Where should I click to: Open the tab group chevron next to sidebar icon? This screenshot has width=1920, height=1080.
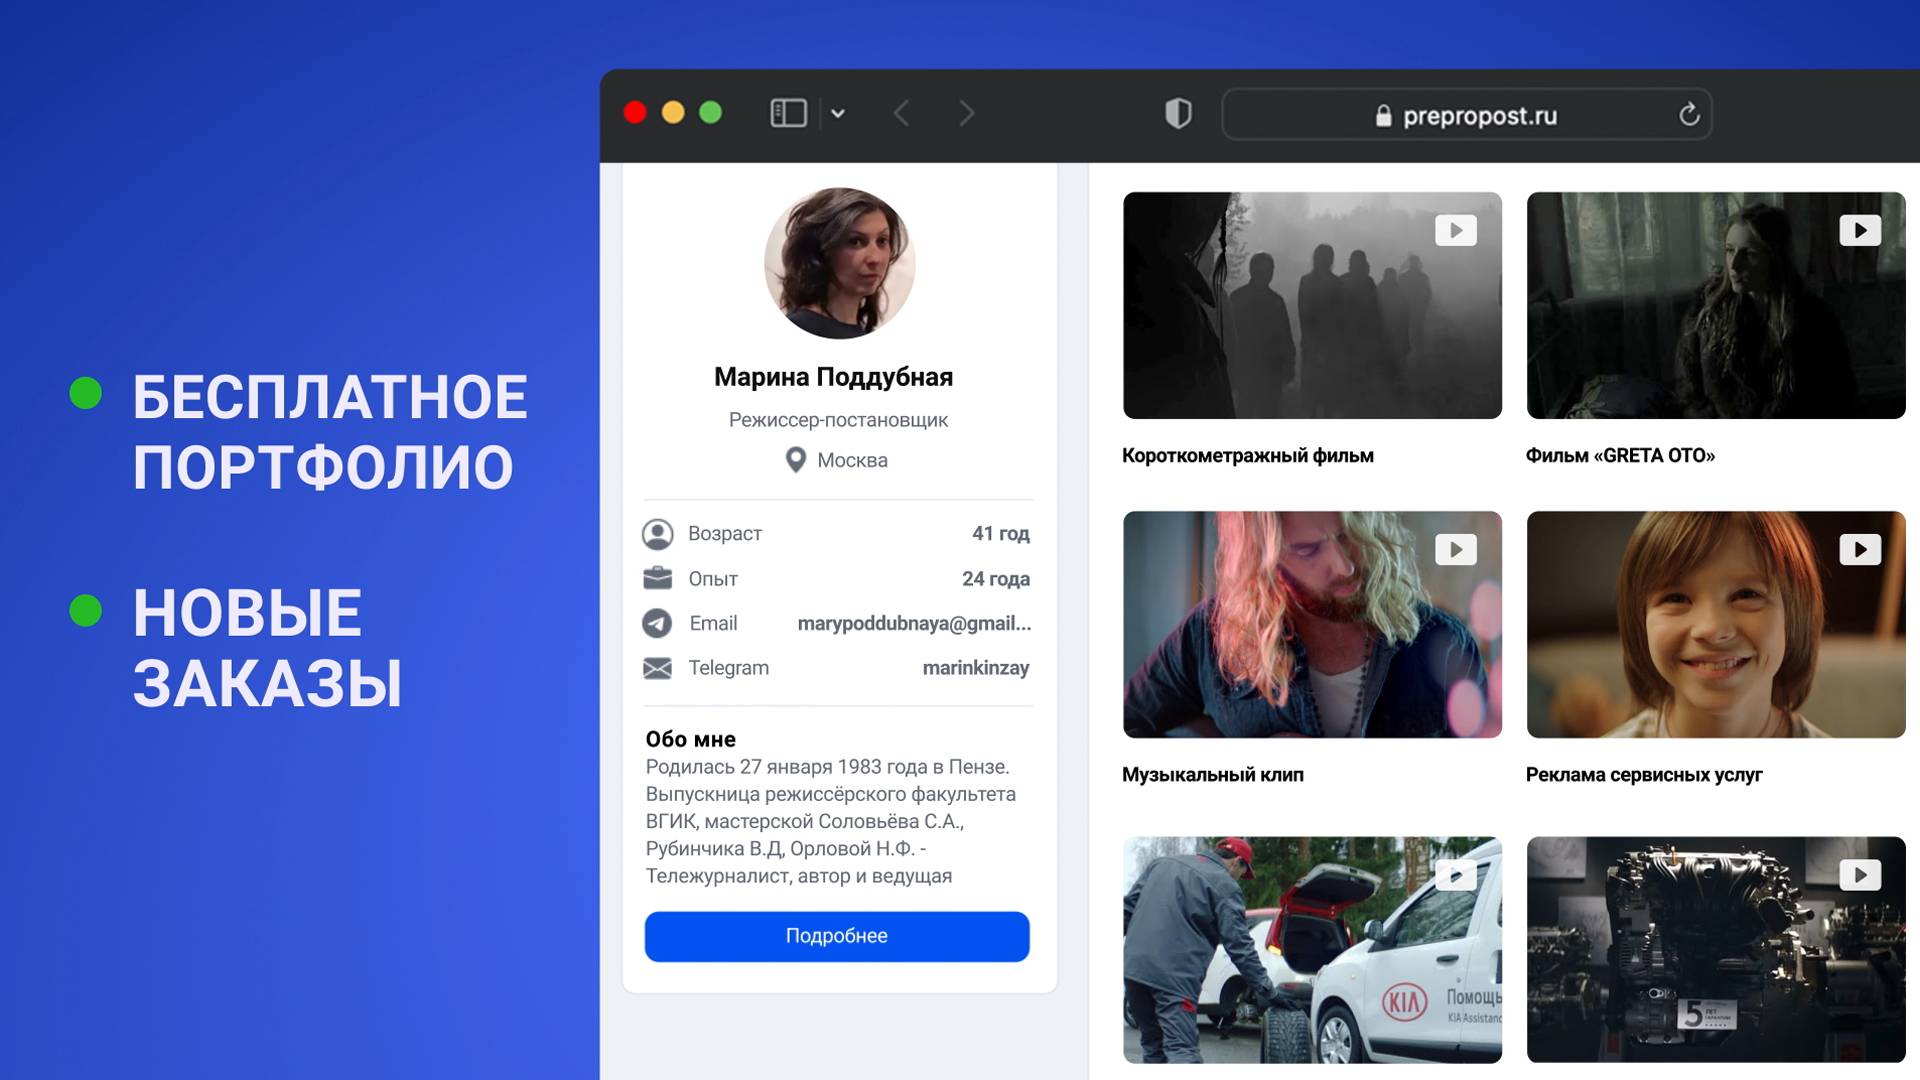838,113
